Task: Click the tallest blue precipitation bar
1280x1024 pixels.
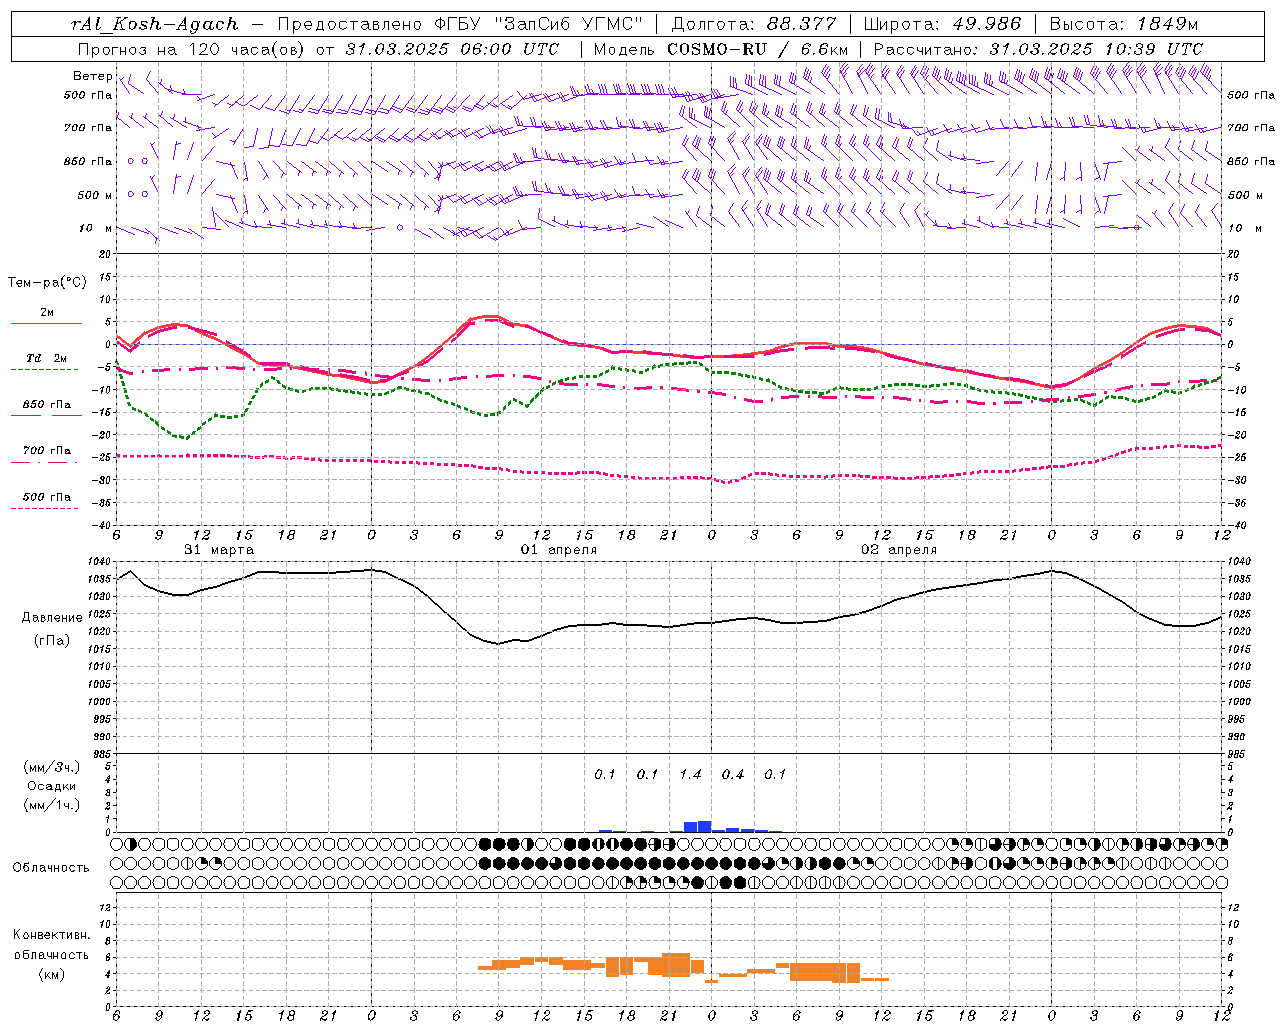Action: click(704, 826)
